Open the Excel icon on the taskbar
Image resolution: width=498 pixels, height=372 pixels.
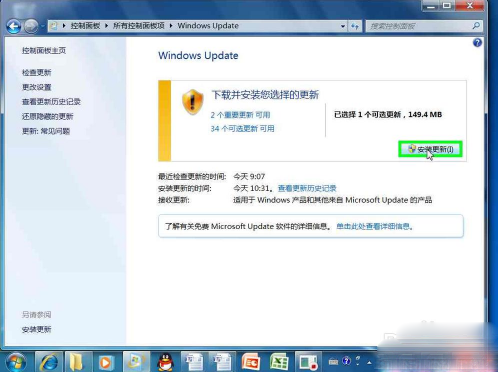coord(279,362)
